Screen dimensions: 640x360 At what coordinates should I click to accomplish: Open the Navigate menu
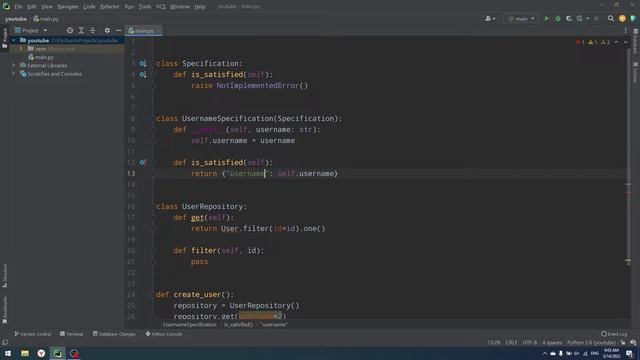click(68, 7)
